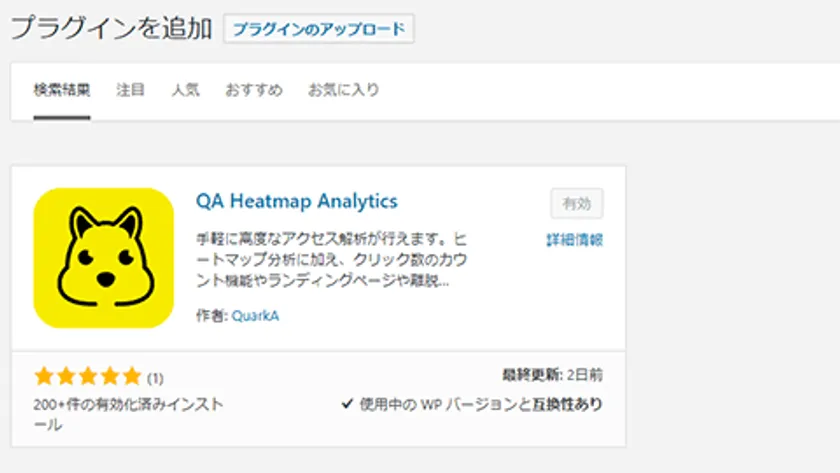Click the fourth rating star
This screenshot has height=473, width=840.
109,377
